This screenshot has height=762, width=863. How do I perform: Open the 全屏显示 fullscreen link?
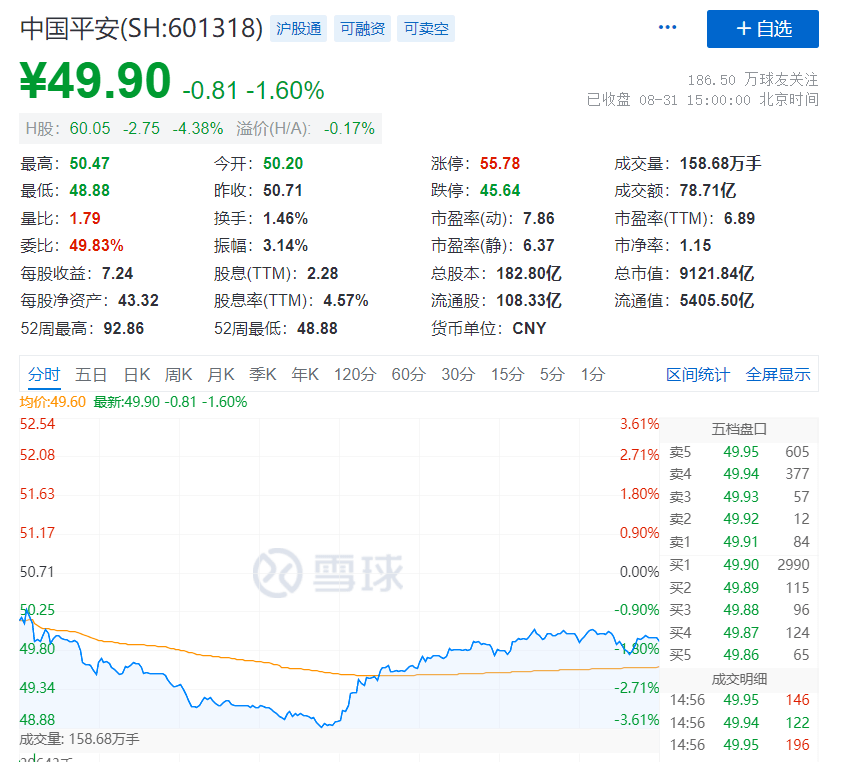click(x=778, y=375)
